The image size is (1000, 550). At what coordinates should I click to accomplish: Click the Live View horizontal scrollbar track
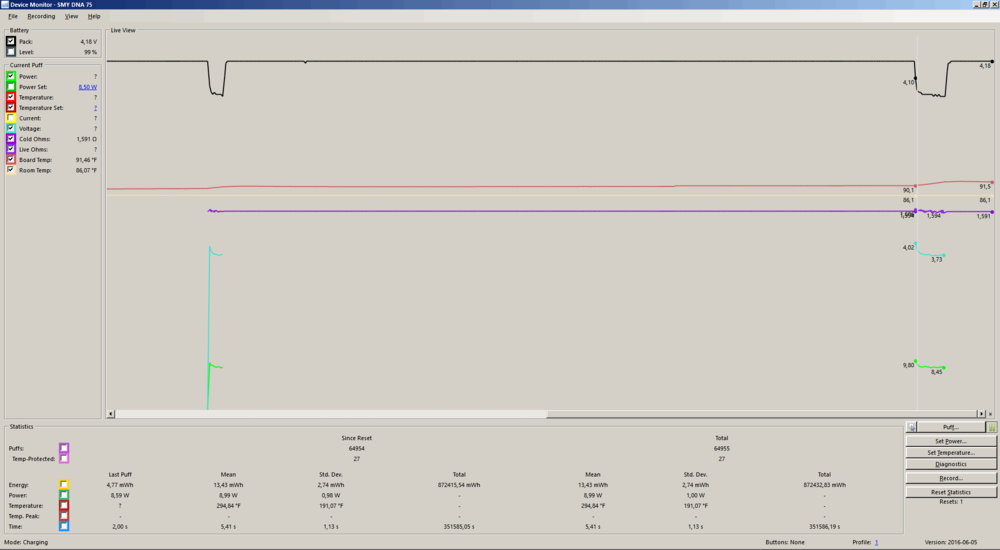pos(700,414)
